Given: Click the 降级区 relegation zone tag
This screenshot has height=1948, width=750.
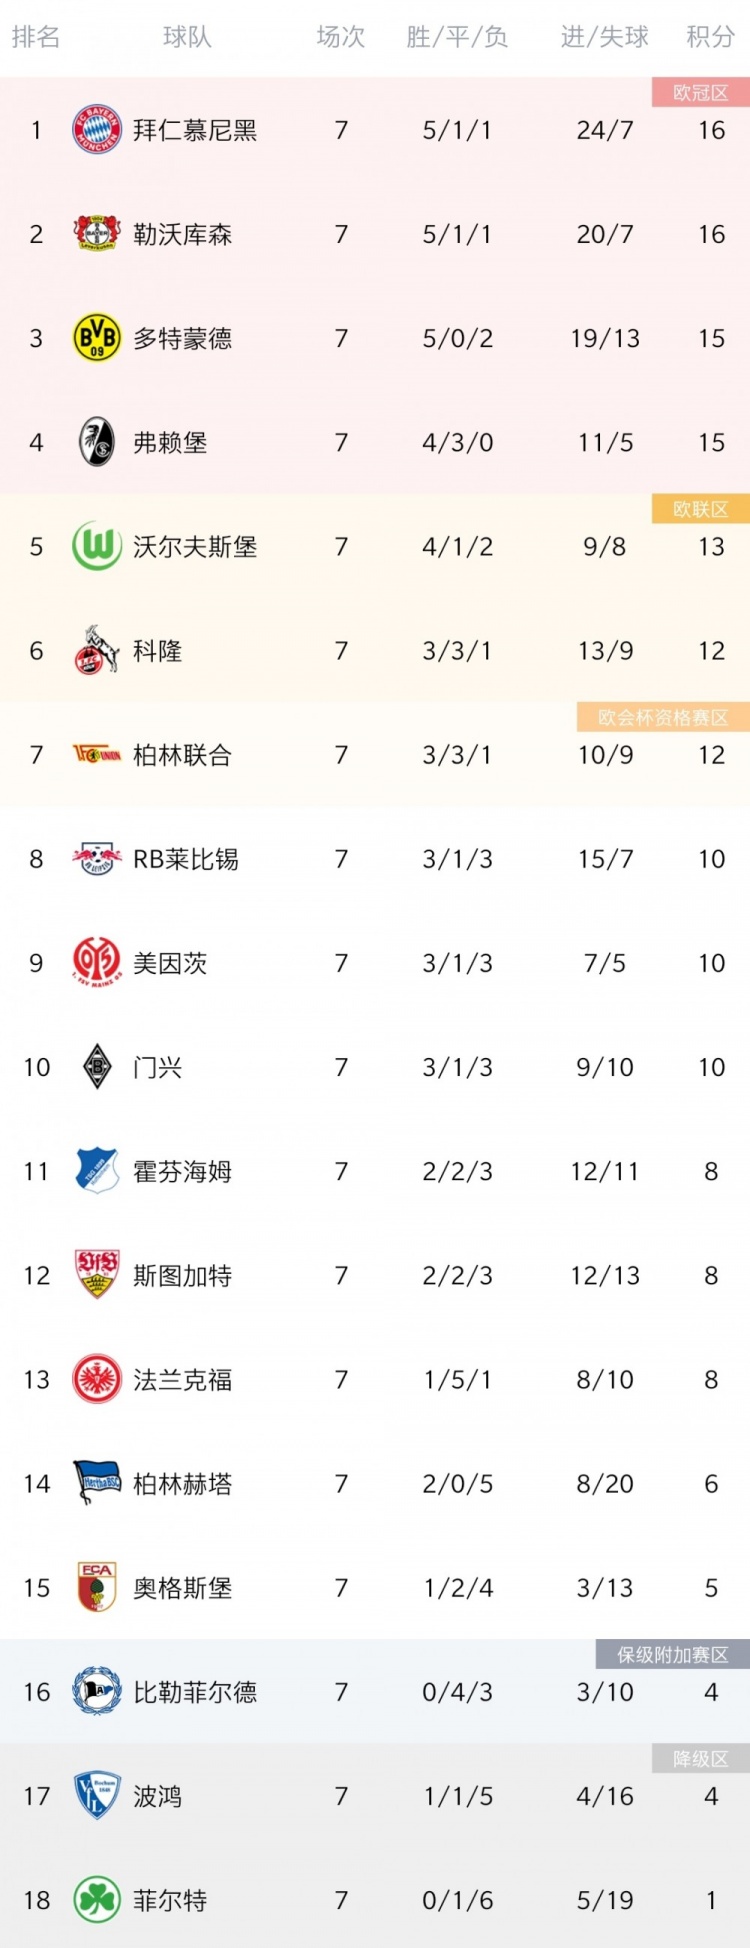Looking at the screenshot, I should [700, 1759].
